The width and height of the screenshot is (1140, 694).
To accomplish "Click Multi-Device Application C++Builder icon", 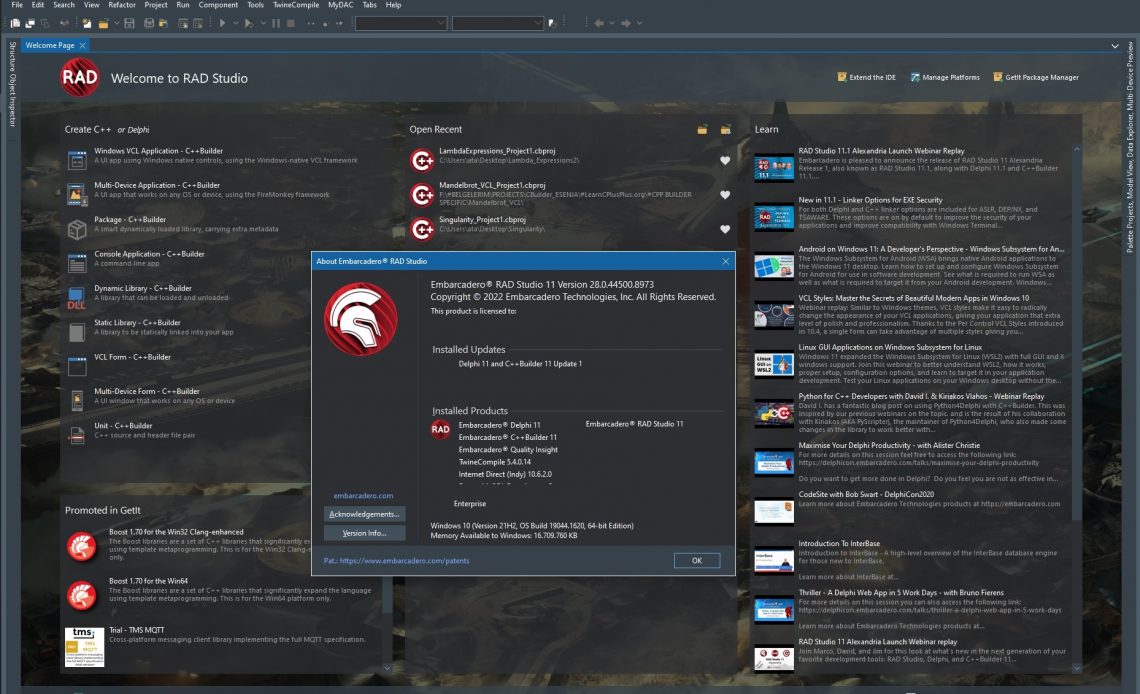I will 77,194.
